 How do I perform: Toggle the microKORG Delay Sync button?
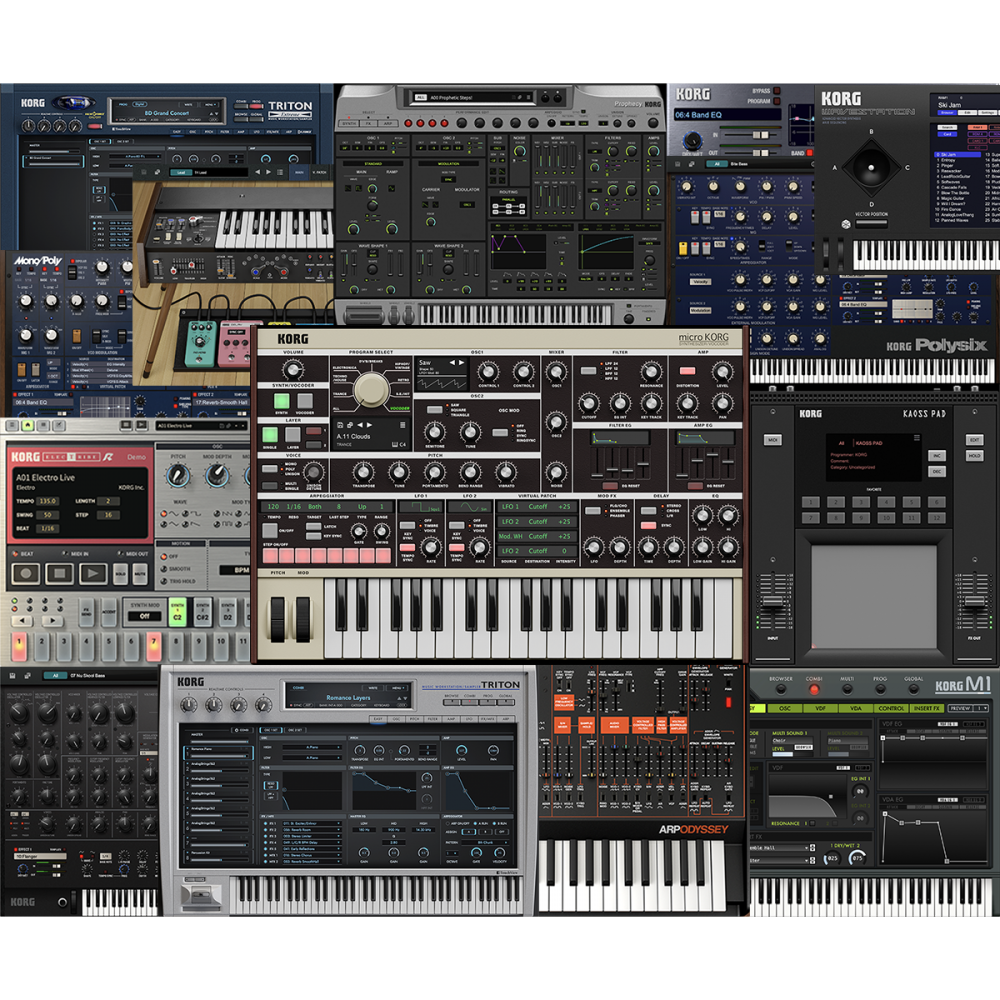tap(649, 526)
